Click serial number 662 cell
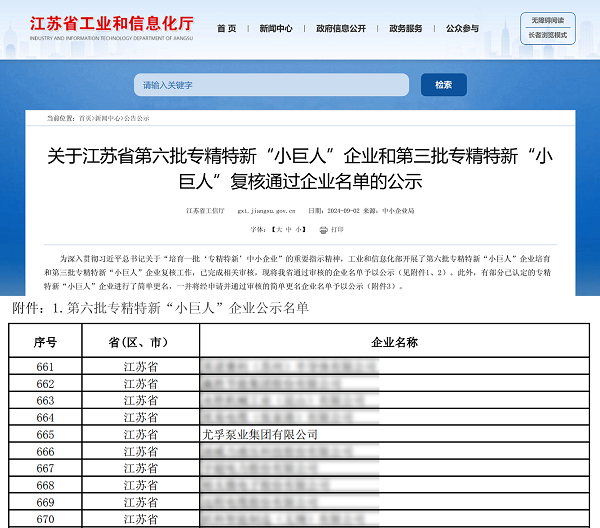The height and width of the screenshot is (528, 600). point(45,383)
